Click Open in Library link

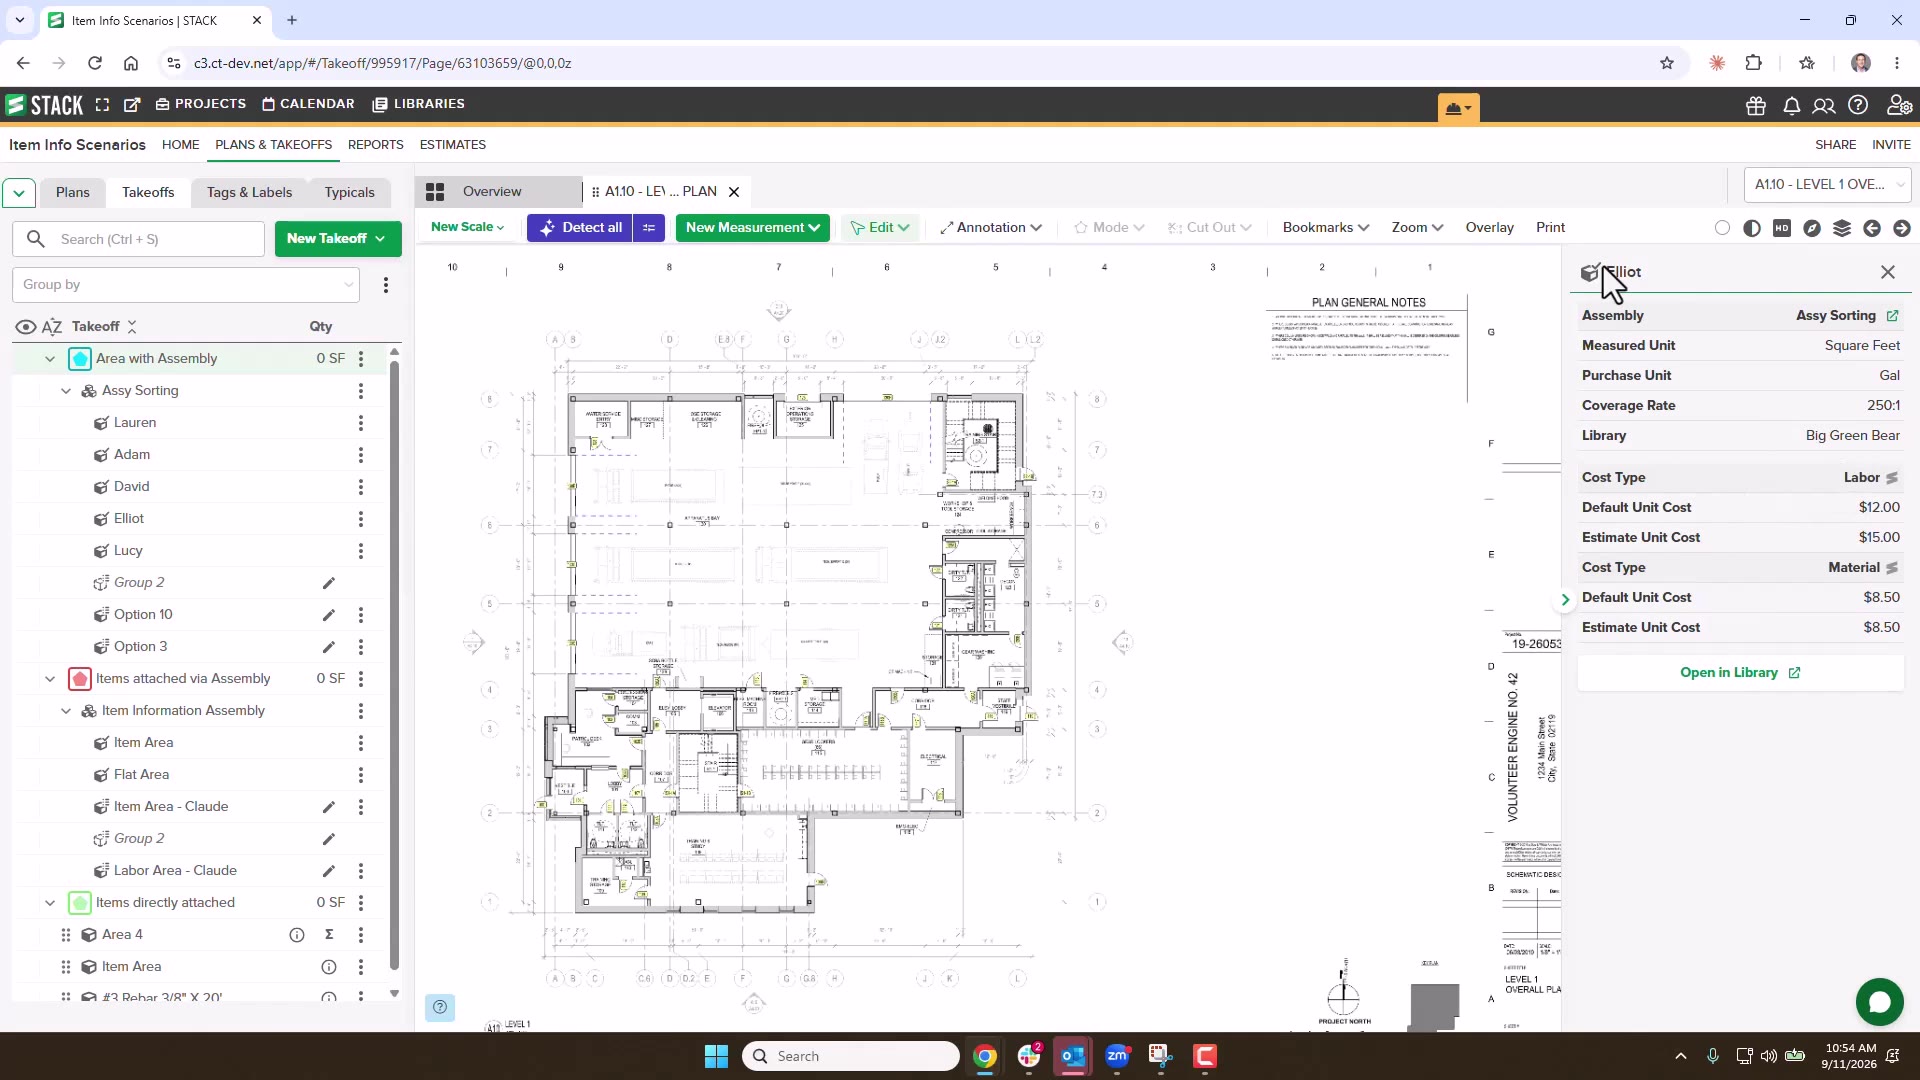(x=1740, y=673)
